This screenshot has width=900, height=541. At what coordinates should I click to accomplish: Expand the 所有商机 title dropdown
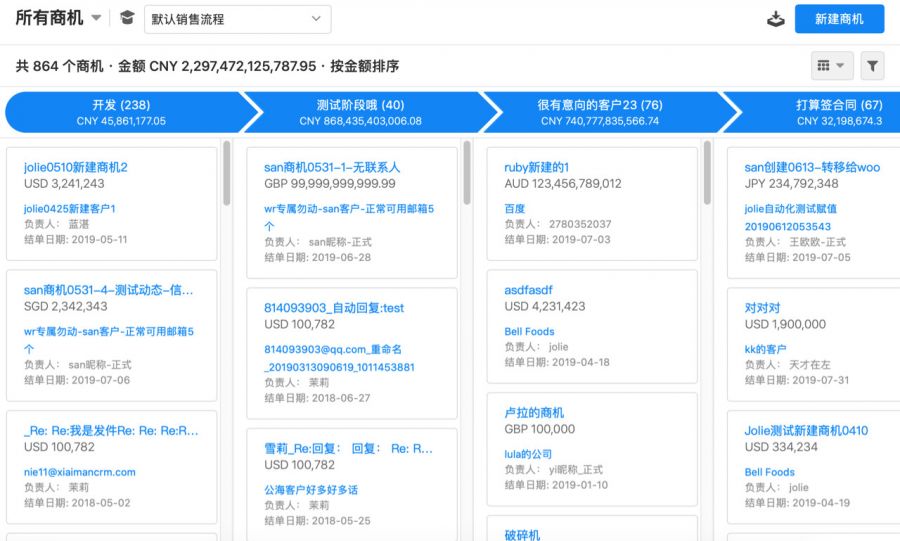96,18
